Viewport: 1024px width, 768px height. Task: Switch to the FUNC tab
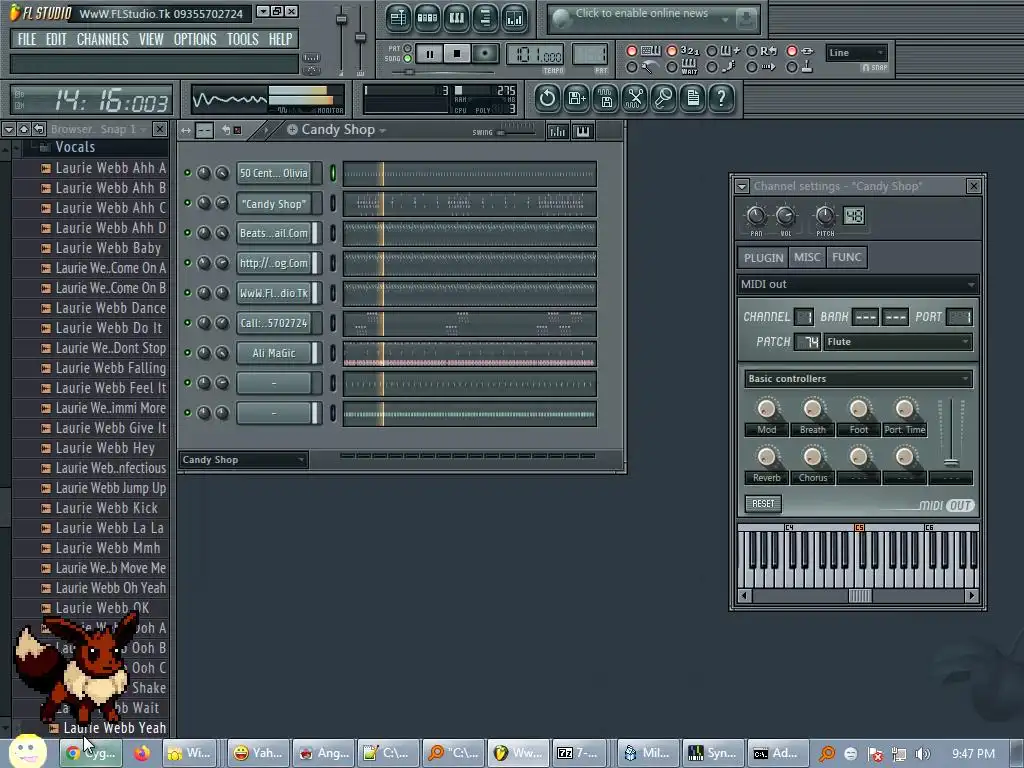click(846, 257)
